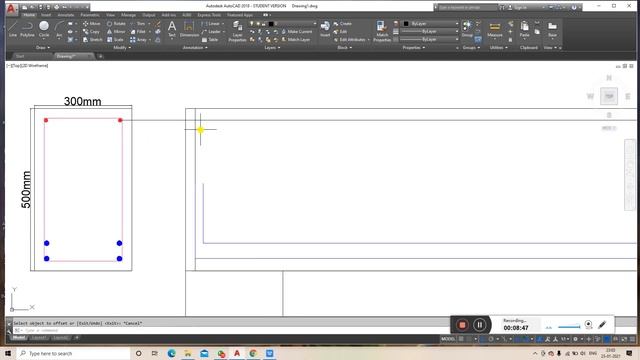Activate the Move command
640x360 pixels.
coord(91,24)
